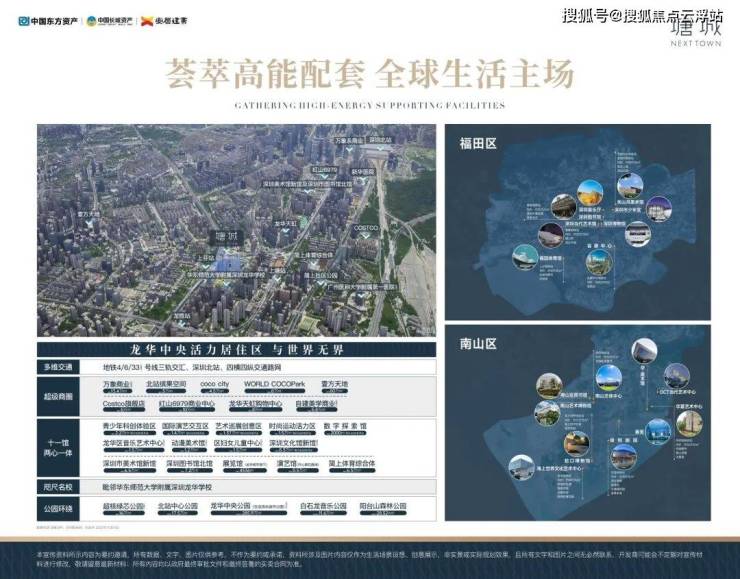Image resolution: width=740 pixels, height=579 pixels.
Task: Click the 蛇口博物馆 circular photo
Action: click(577, 445)
